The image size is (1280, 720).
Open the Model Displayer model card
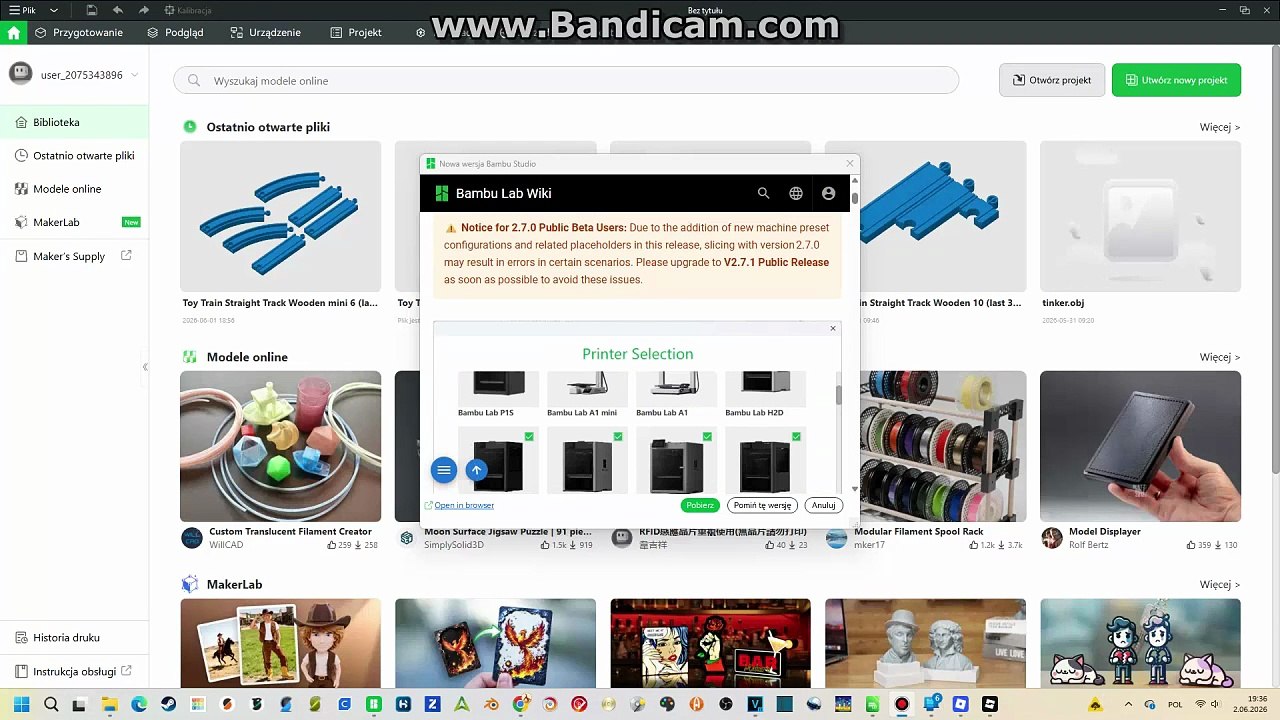coord(1140,446)
